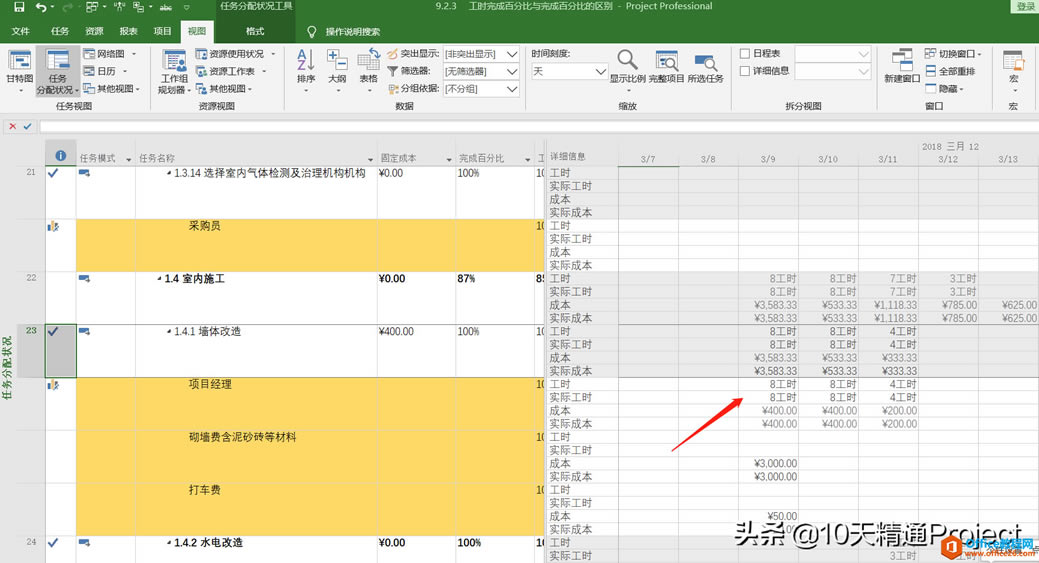Viewport: 1039px width, 563px height.
Task: Switch to the 任务 ribbon tab
Action: pos(60,32)
